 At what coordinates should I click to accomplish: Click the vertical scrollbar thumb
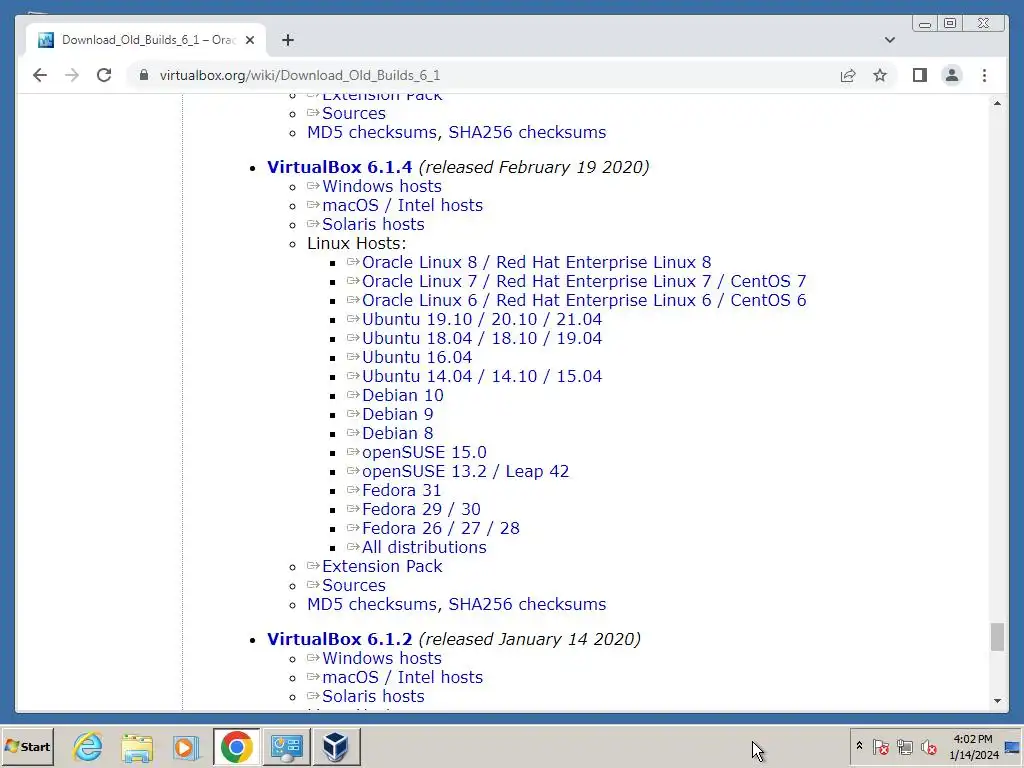[997, 637]
